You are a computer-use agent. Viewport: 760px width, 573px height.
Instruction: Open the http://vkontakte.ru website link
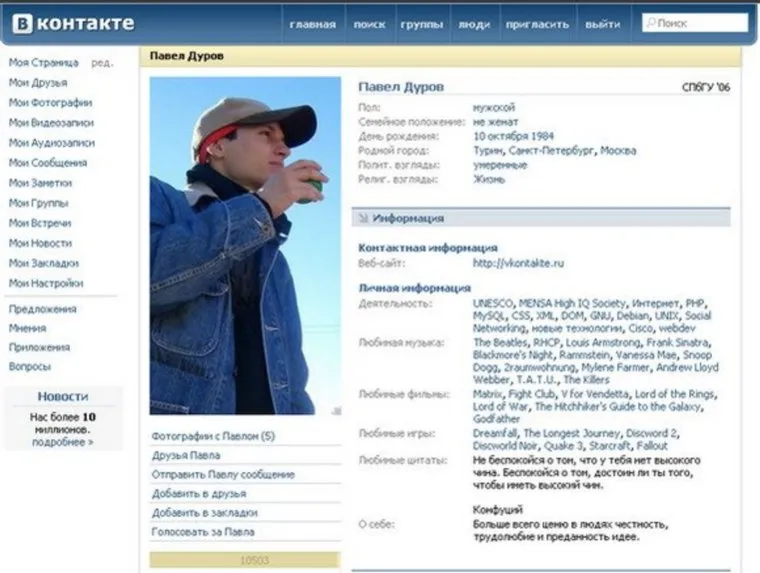click(518, 263)
